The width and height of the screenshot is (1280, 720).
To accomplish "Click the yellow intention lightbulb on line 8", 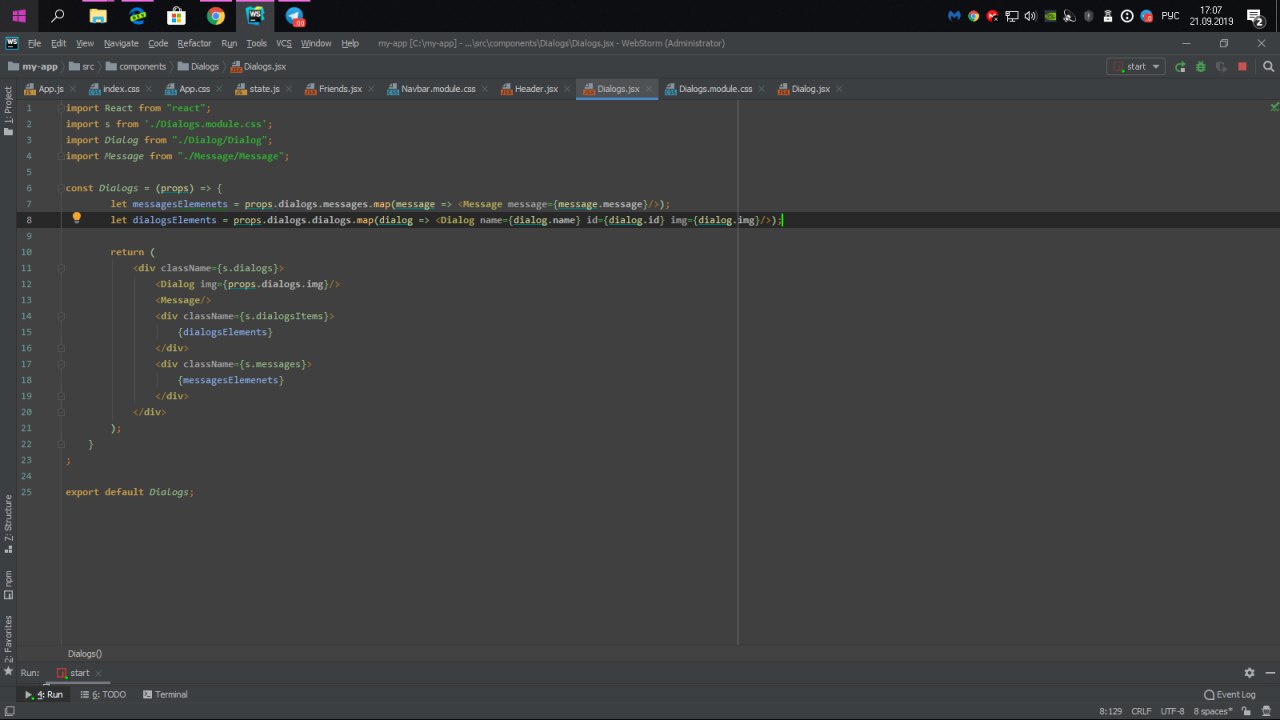I will [x=76, y=218].
